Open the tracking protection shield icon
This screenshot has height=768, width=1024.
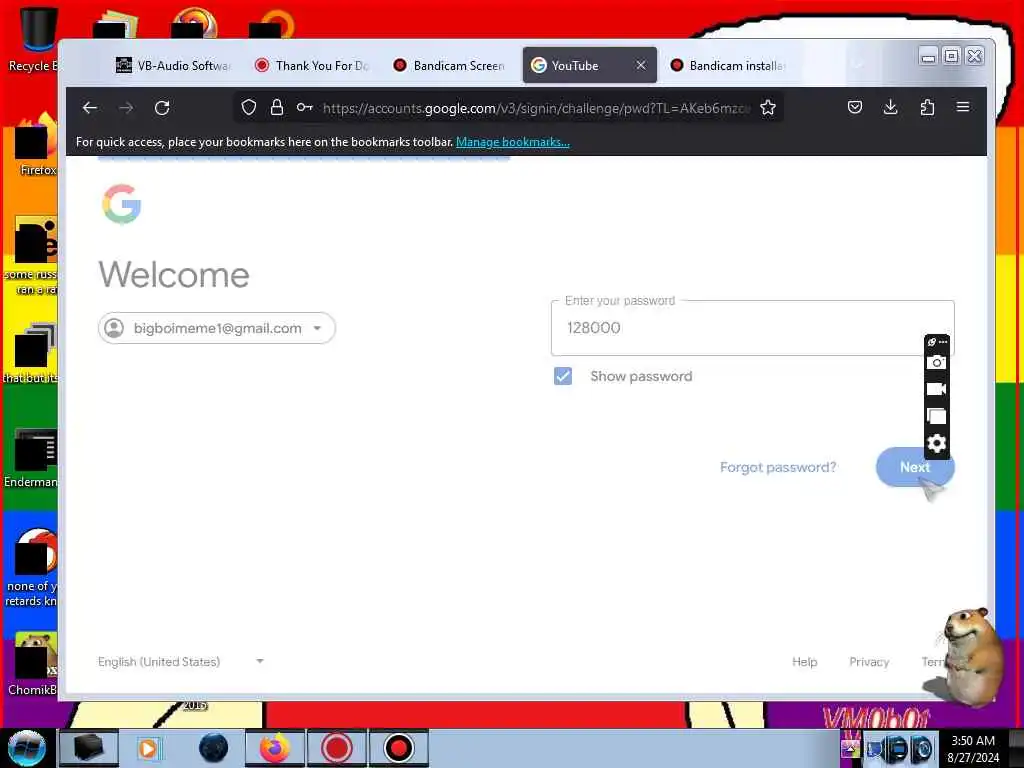tap(248, 107)
